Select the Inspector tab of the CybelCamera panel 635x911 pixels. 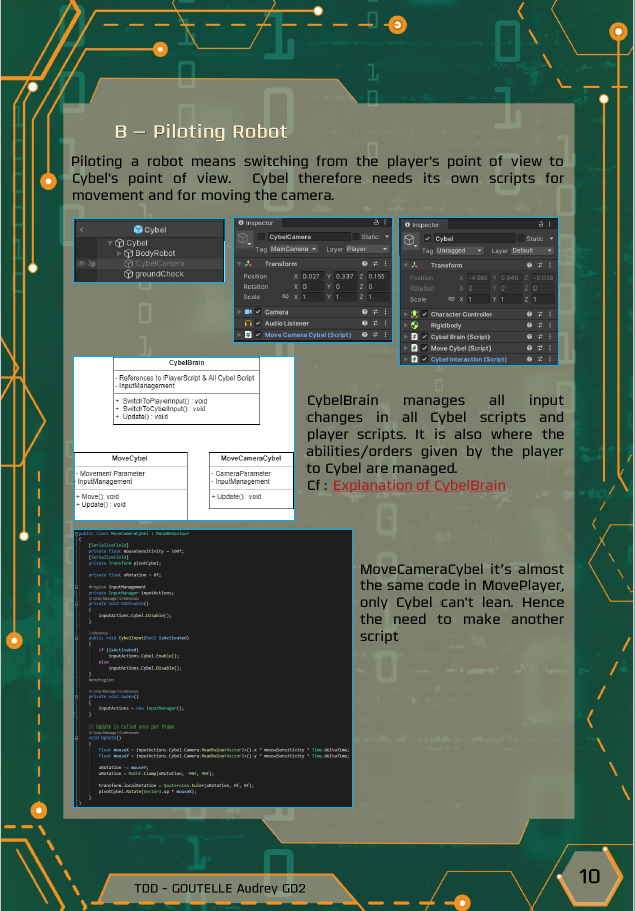coord(256,223)
